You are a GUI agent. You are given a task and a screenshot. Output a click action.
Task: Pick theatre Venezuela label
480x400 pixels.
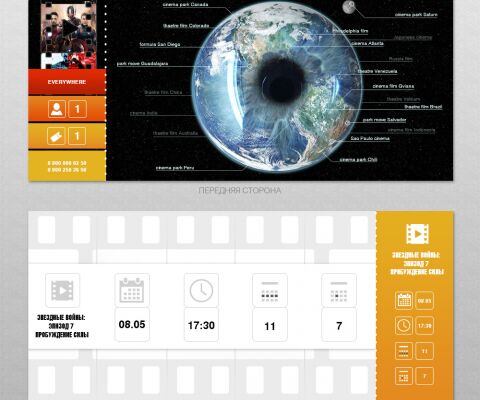(x=377, y=71)
